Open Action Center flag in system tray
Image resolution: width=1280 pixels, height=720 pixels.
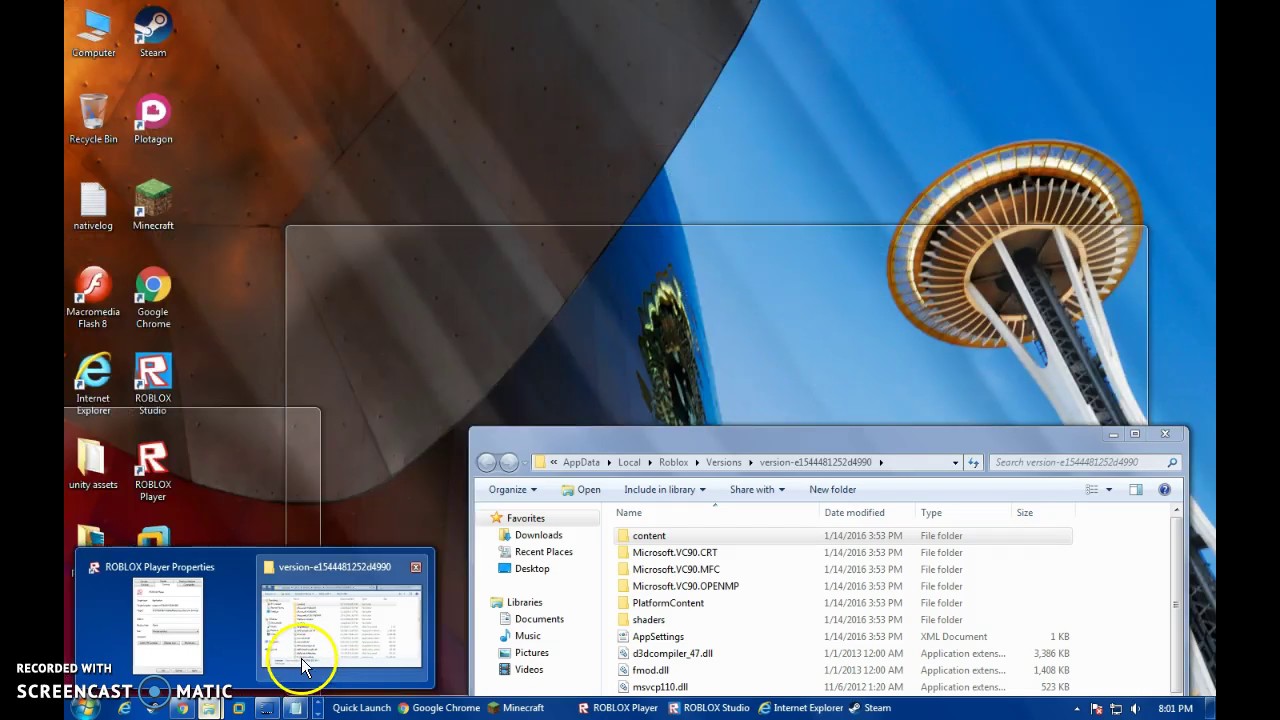tap(1097, 708)
